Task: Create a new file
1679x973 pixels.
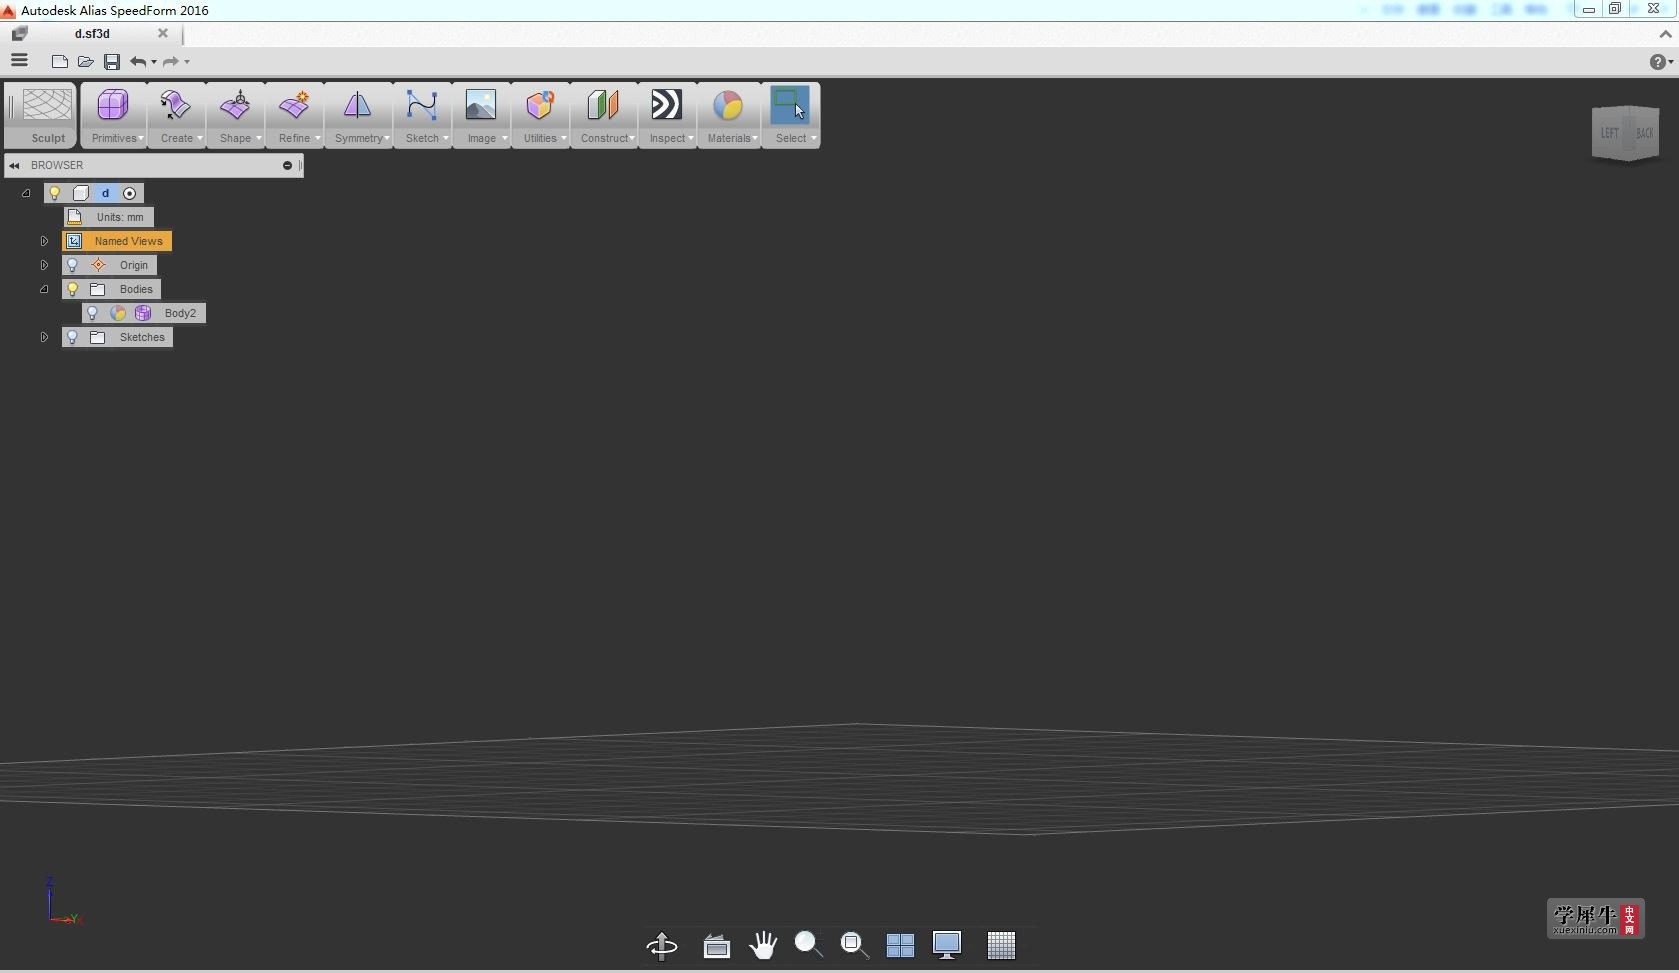Action: tap(60, 62)
